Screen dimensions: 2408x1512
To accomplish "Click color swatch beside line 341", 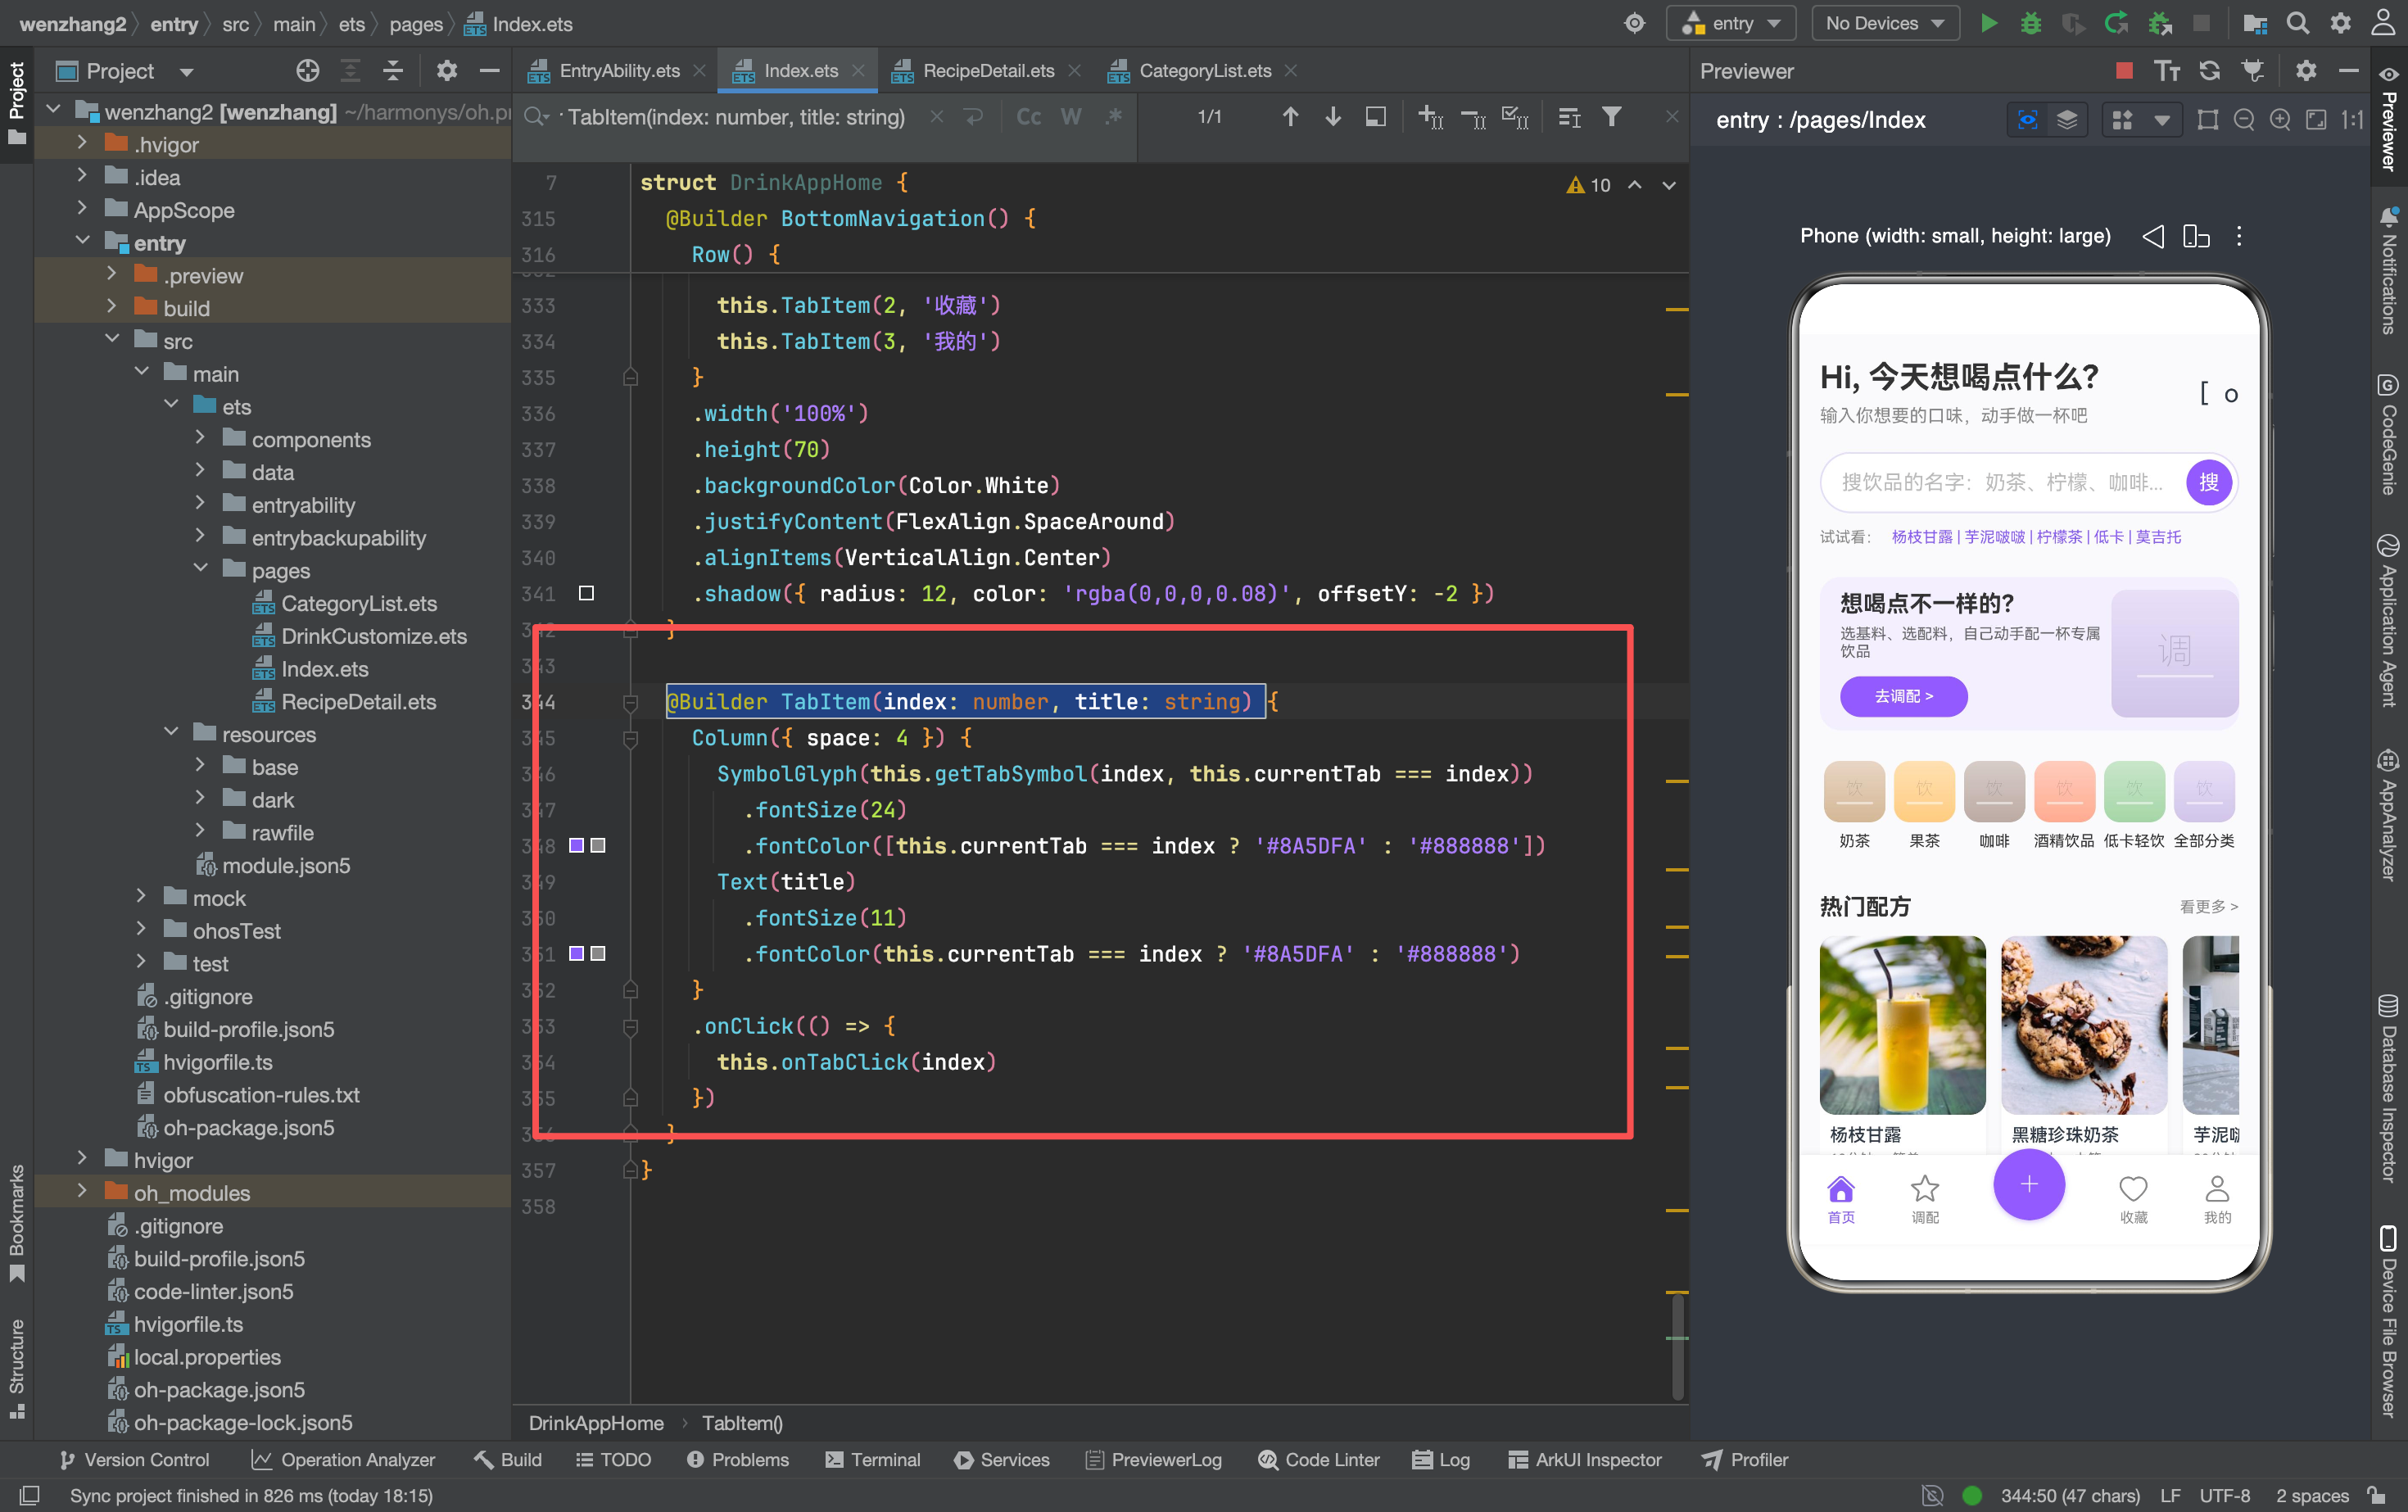I will [x=587, y=593].
